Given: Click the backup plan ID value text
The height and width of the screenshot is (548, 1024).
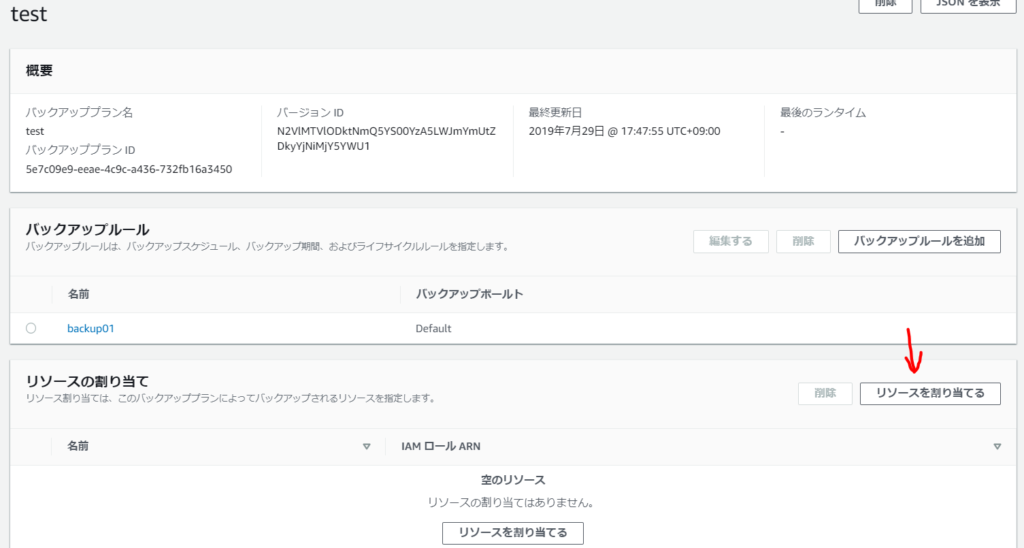Looking at the screenshot, I should (x=128, y=169).
